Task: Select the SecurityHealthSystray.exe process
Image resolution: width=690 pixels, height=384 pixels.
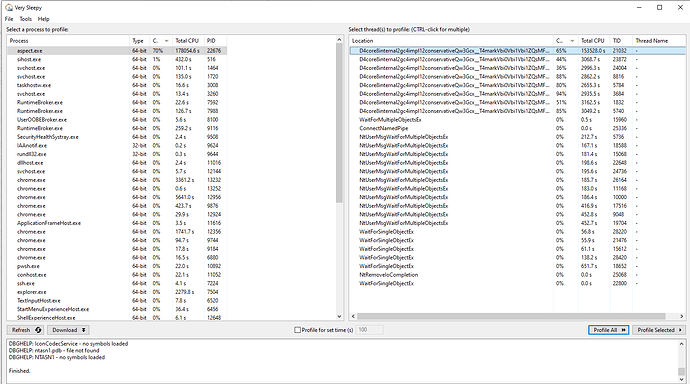Action: [117, 137]
